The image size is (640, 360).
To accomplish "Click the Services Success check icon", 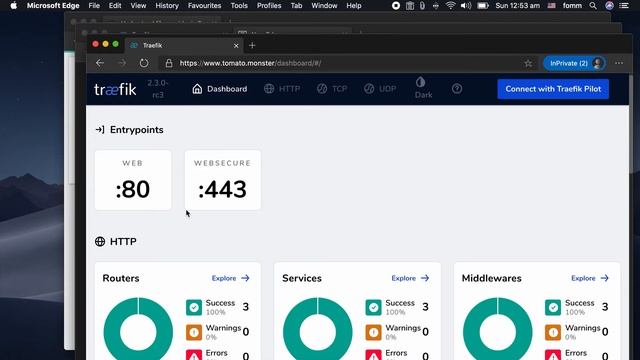I will pyautogui.click(x=373, y=307).
